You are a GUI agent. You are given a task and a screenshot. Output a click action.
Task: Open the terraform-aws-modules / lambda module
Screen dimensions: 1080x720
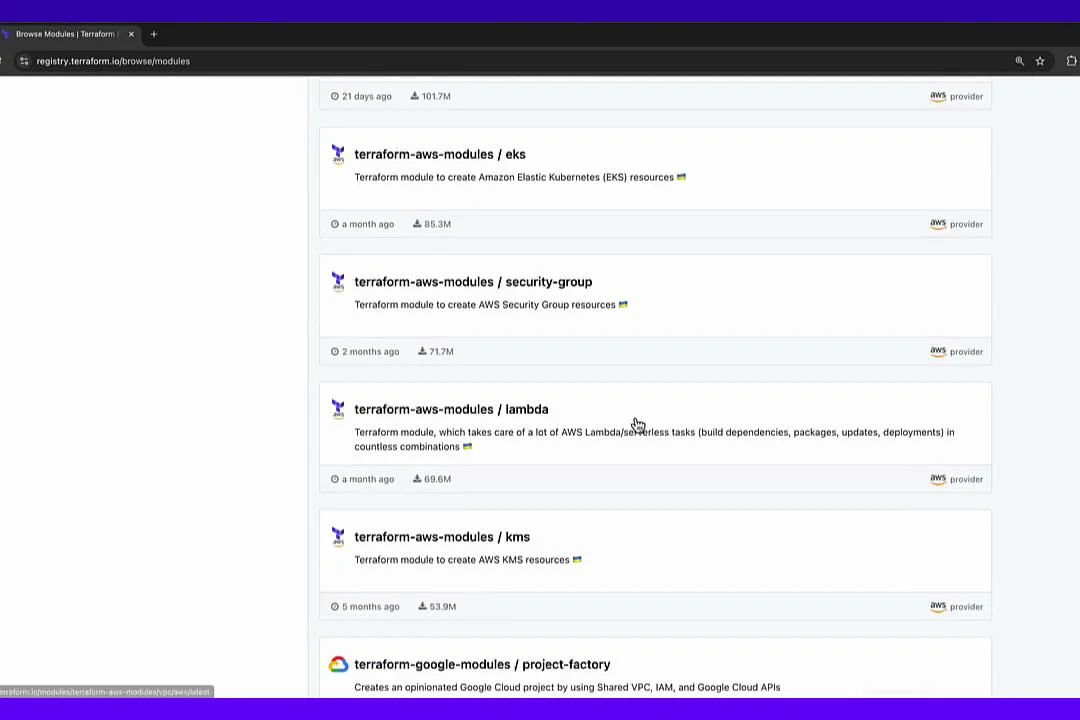click(451, 409)
